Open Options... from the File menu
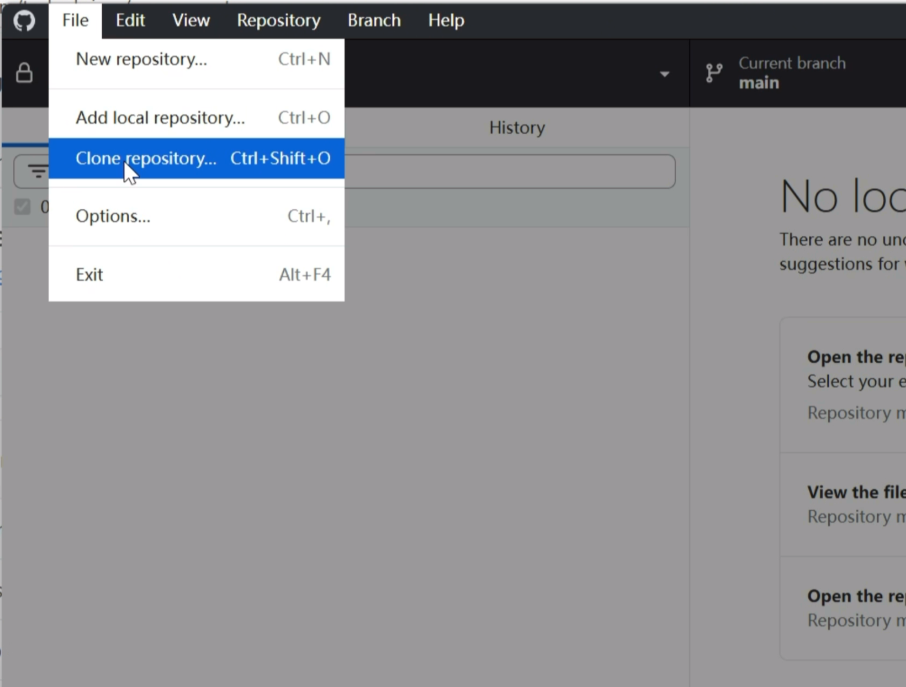Viewport: 906px width, 687px height. 196,216
